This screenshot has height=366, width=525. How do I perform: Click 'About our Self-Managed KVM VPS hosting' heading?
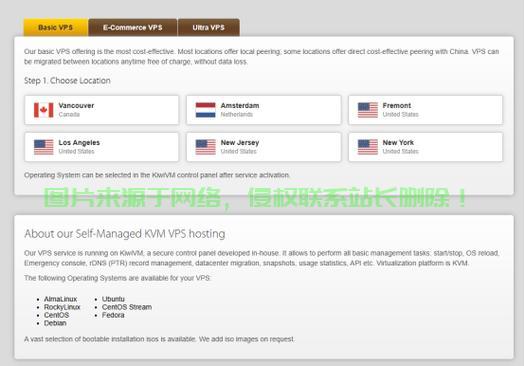point(125,233)
